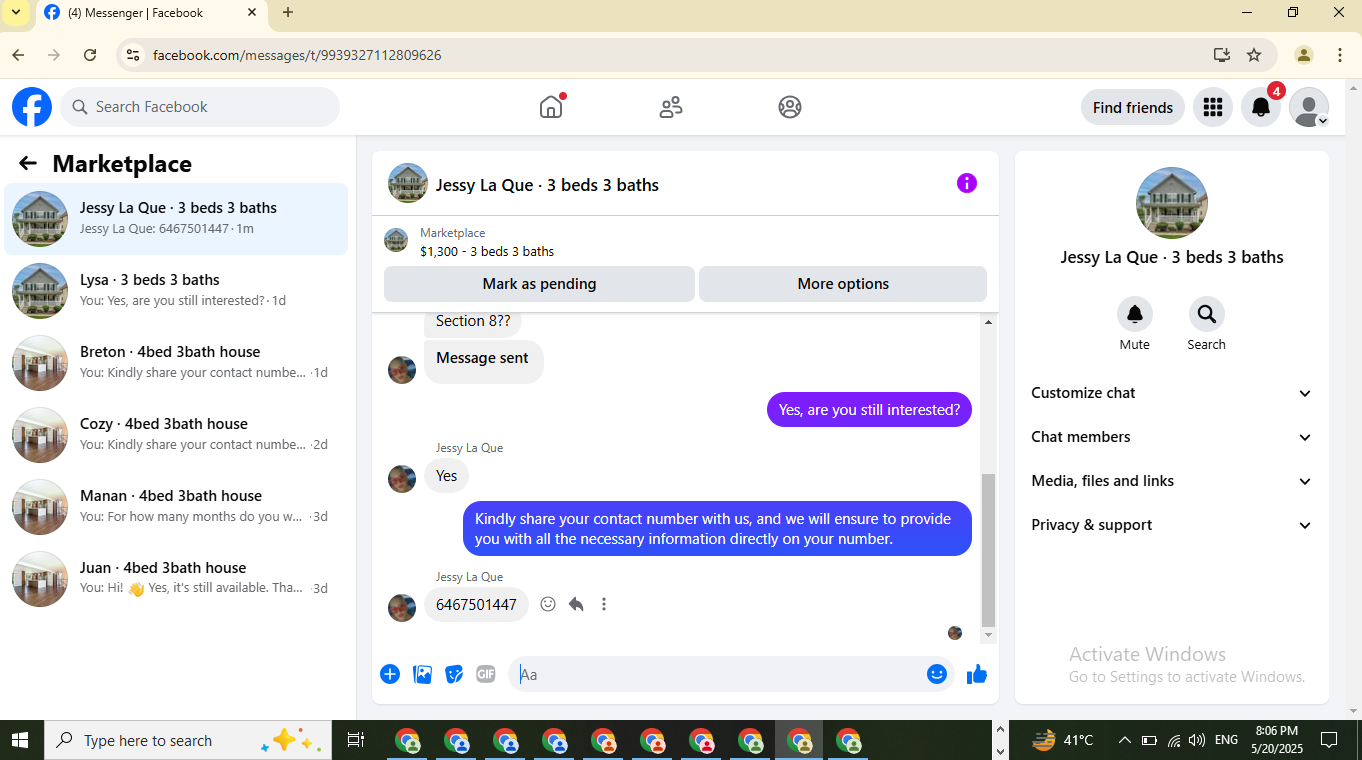This screenshot has height=760, width=1362.
Task: Open the notifications bell with badge 4
Action: point(1261,107)
